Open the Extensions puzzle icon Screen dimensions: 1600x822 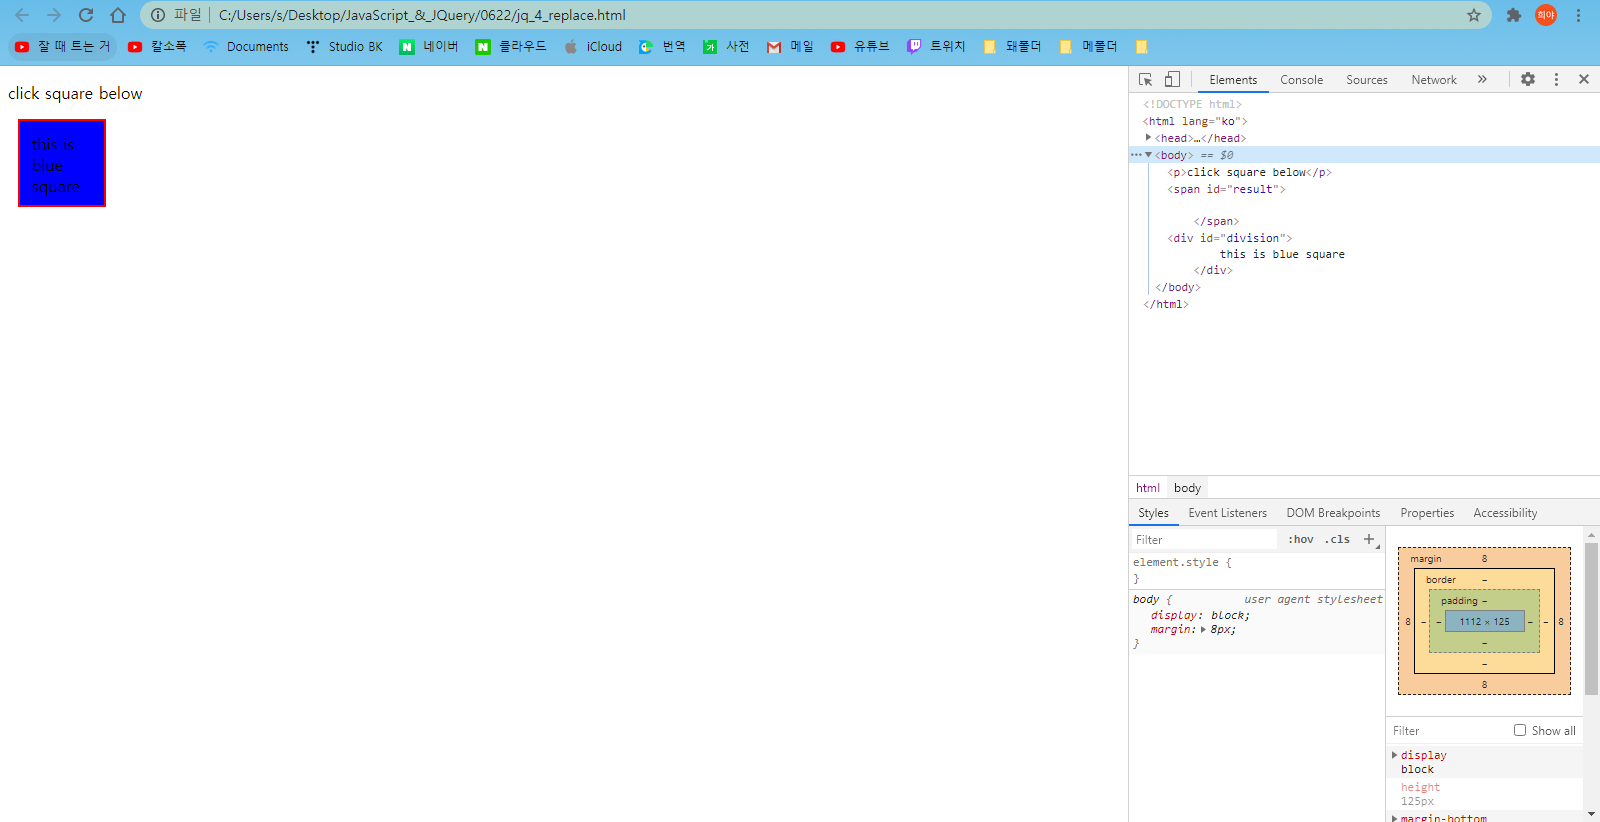point(1514,15)
